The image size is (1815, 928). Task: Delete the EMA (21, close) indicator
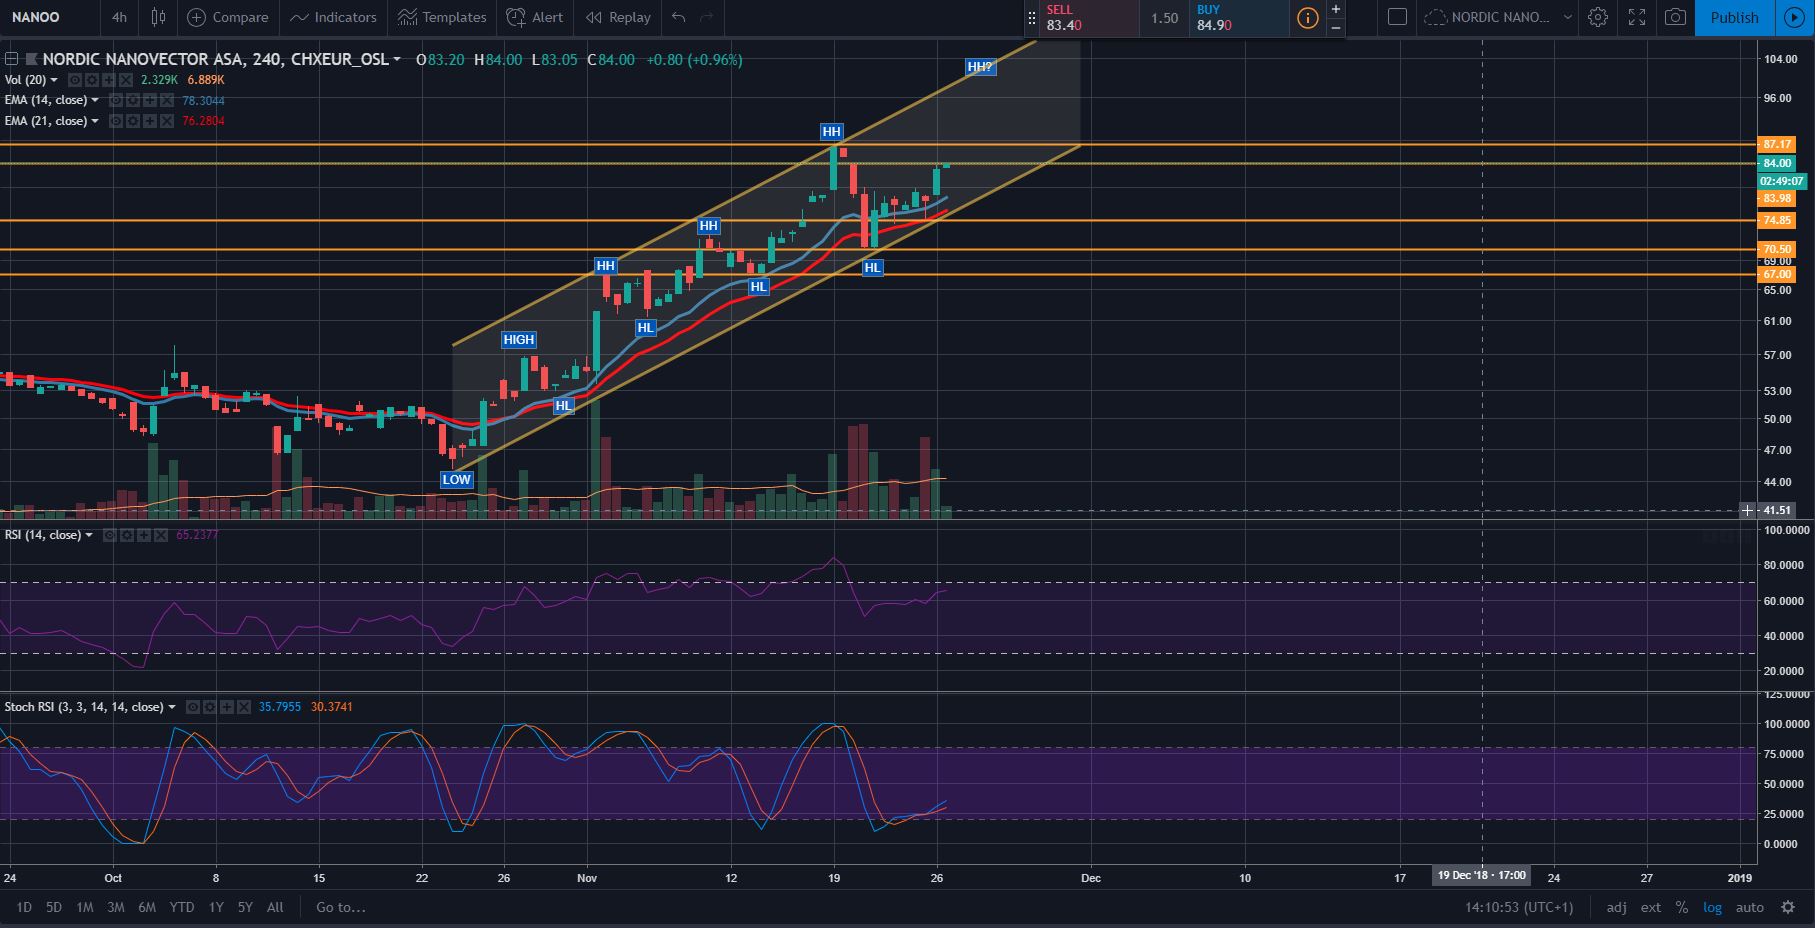tap(165, 121)
